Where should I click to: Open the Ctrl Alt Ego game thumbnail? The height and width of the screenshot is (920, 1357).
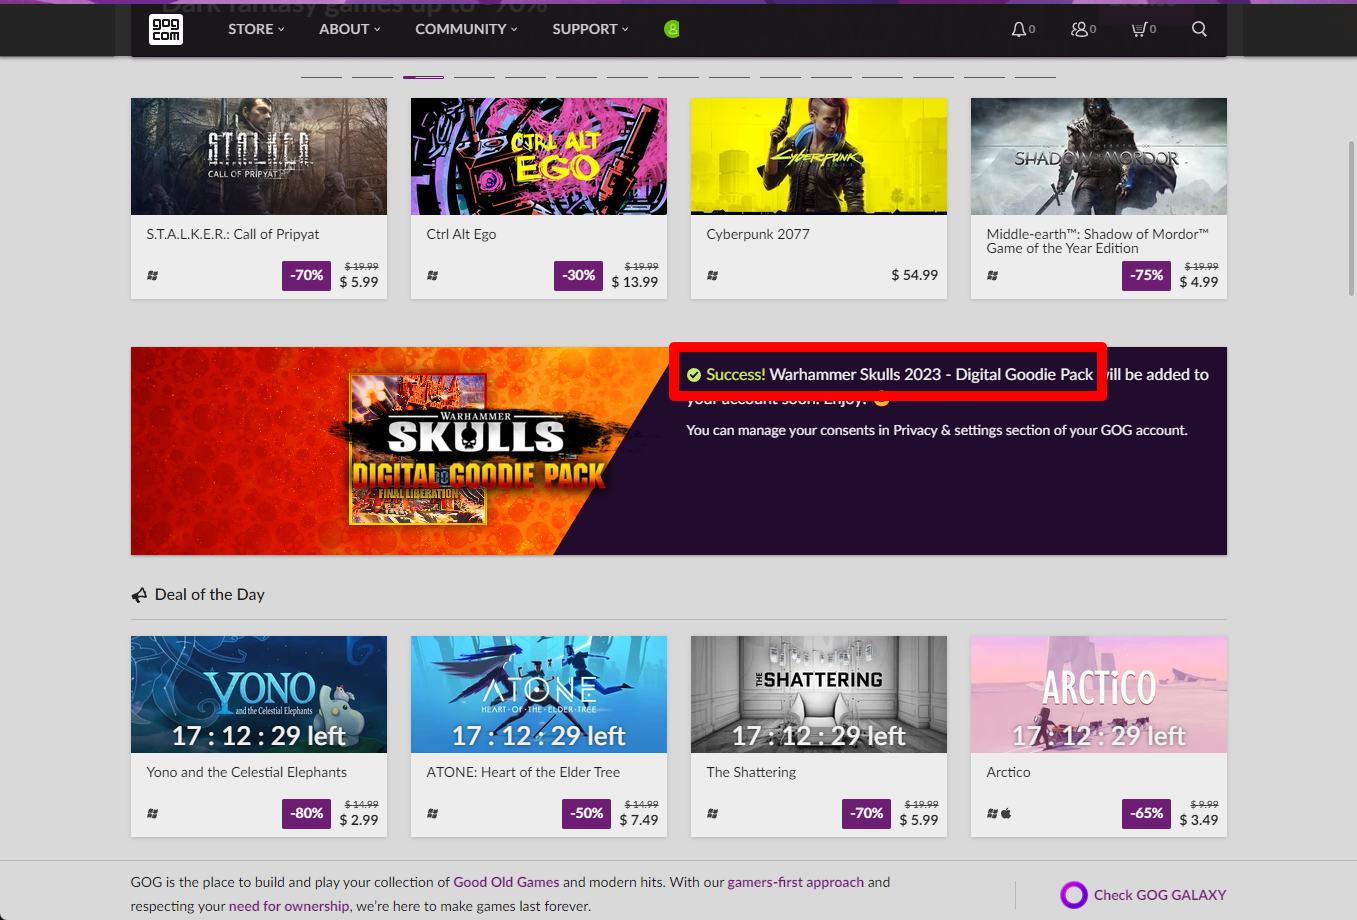(x=539, y=156)
